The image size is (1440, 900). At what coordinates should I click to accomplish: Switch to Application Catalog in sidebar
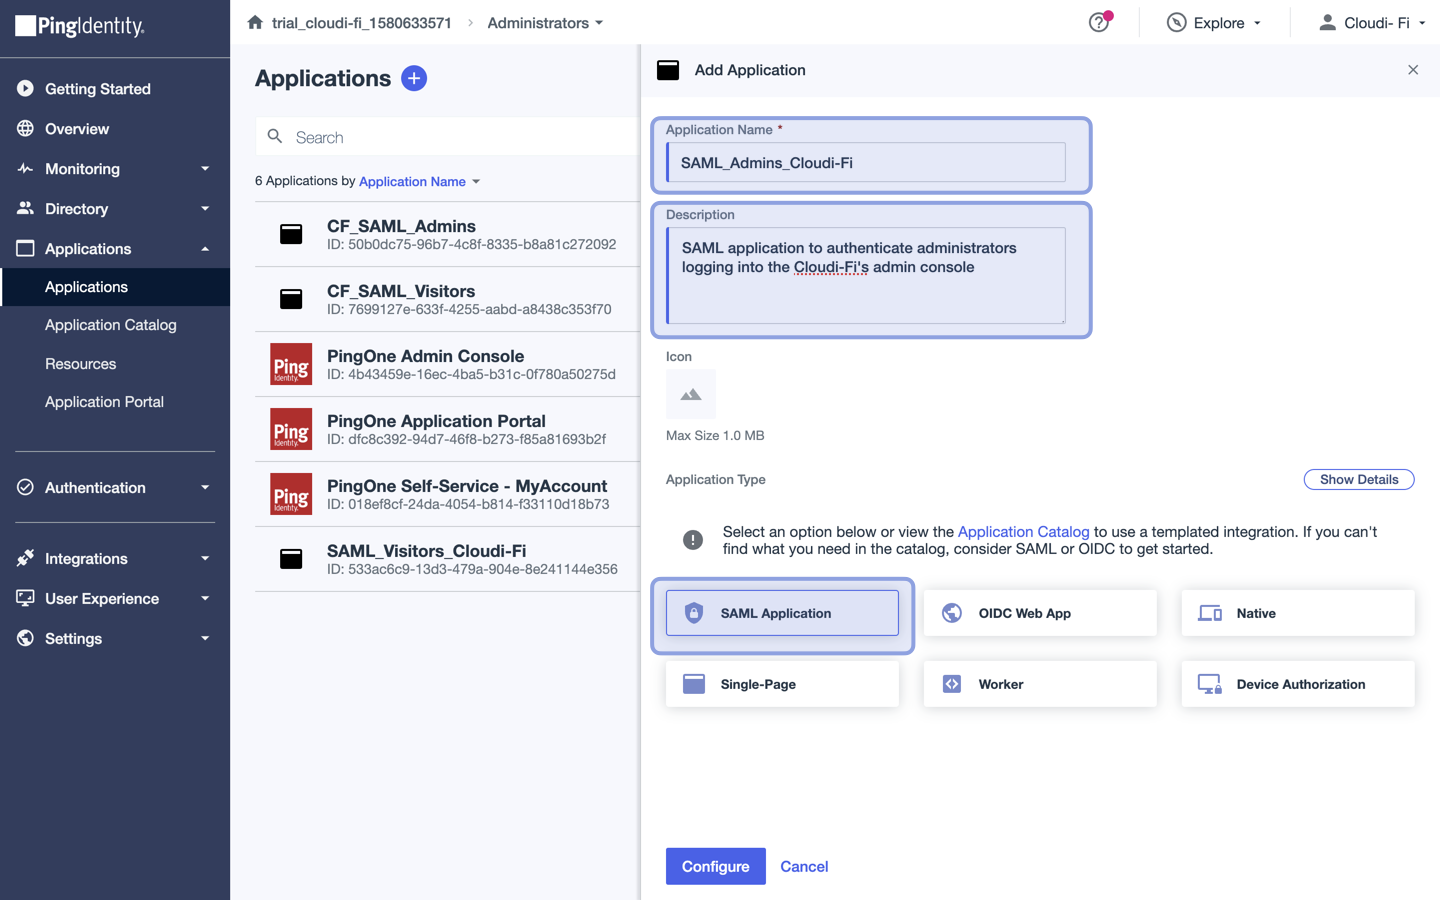(x=108, y=324)
